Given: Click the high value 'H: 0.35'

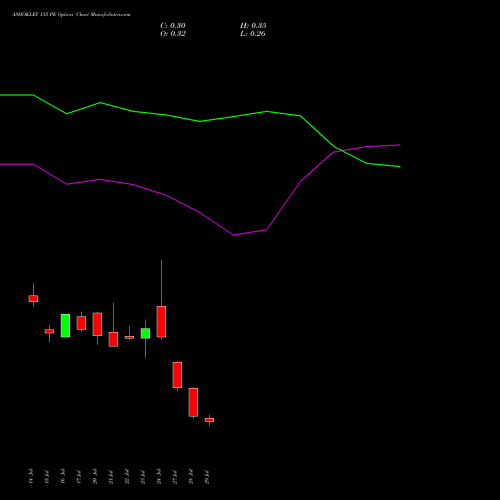Looking at the screenshot, I should (x=253, y=26).
